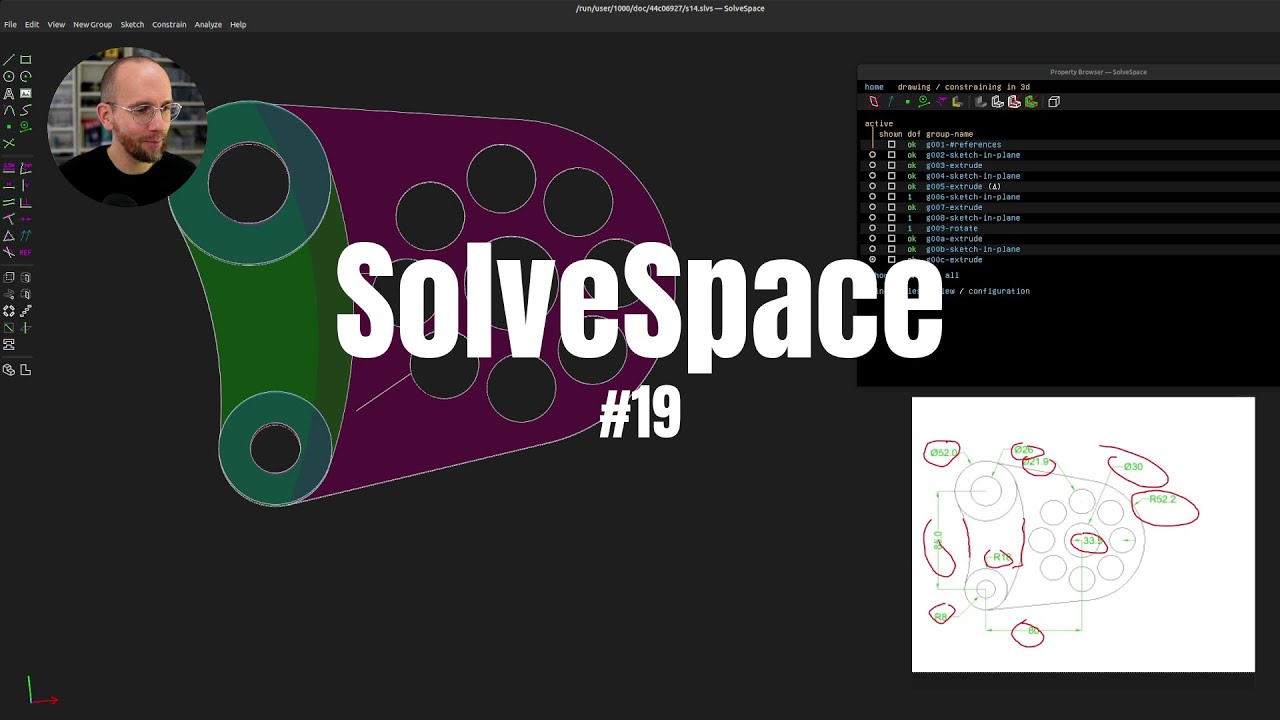Click Align View to Workplane icon
The height and width of the screenshot is (720, 1280).
coord(26,370)
